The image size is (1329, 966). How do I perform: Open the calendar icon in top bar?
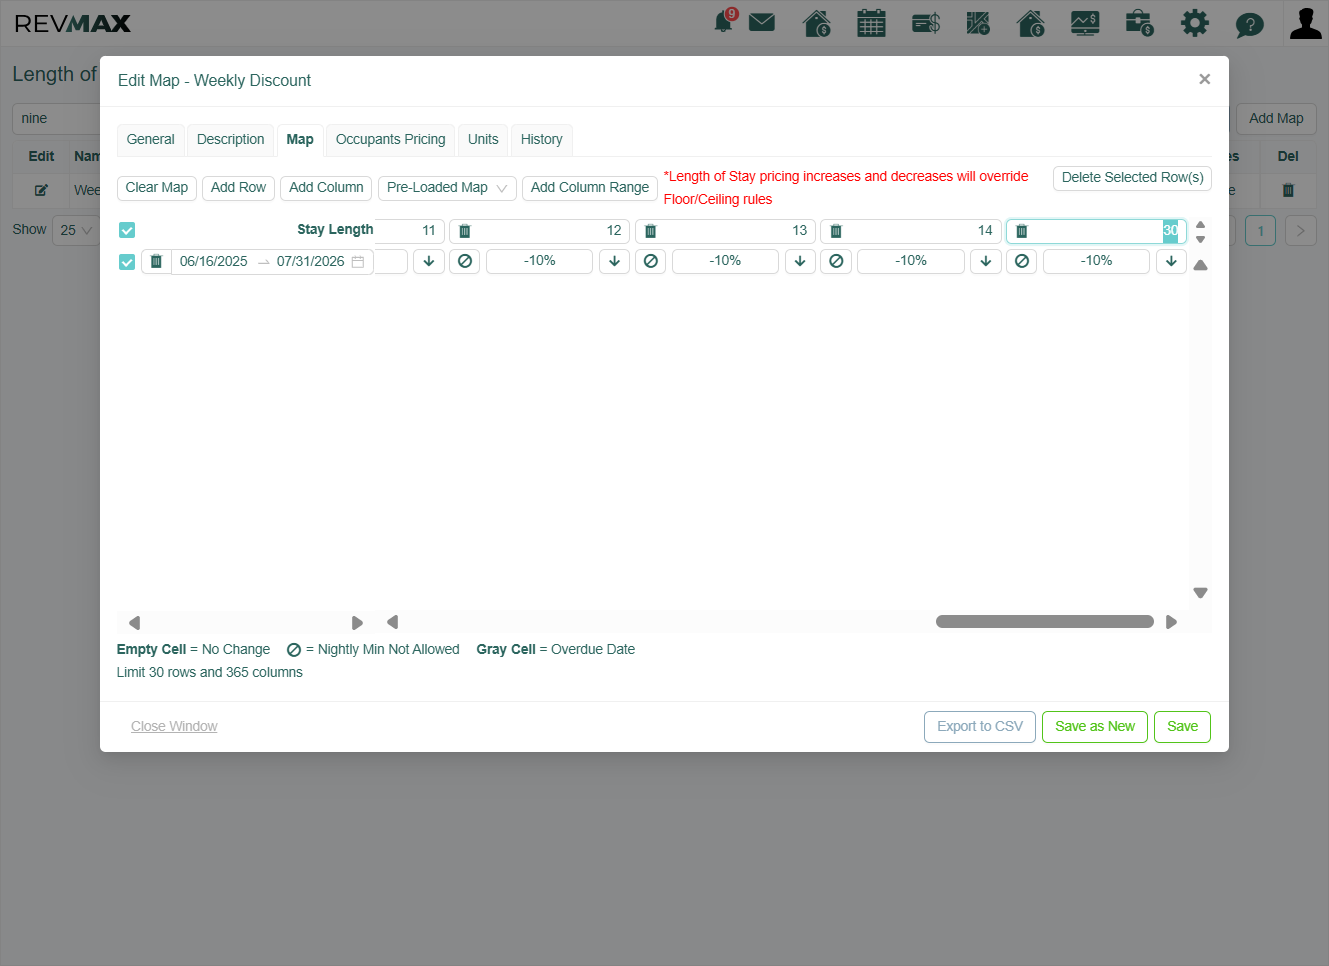872,23
